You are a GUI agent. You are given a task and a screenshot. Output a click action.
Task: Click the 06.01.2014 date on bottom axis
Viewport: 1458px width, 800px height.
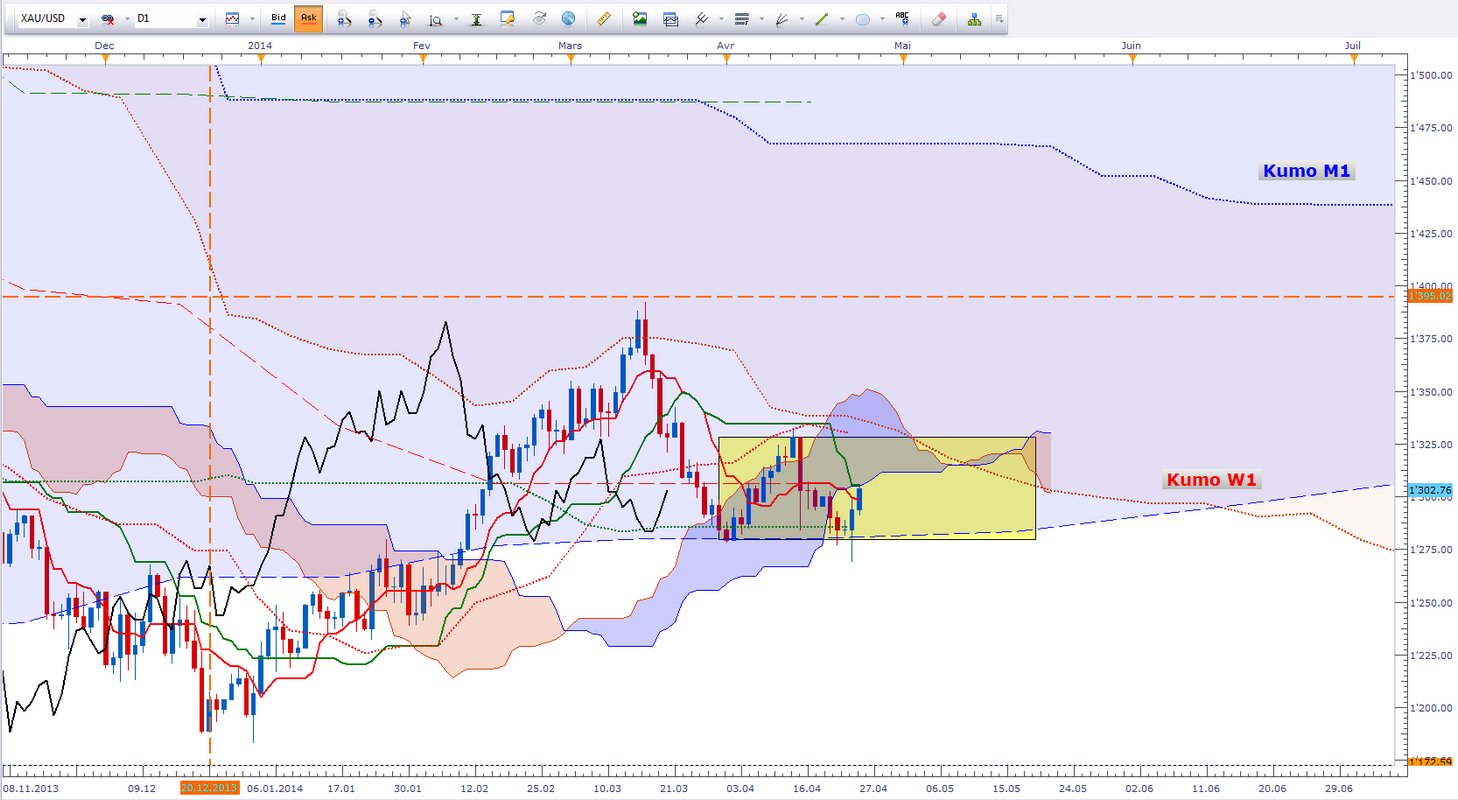pos(273,788)
